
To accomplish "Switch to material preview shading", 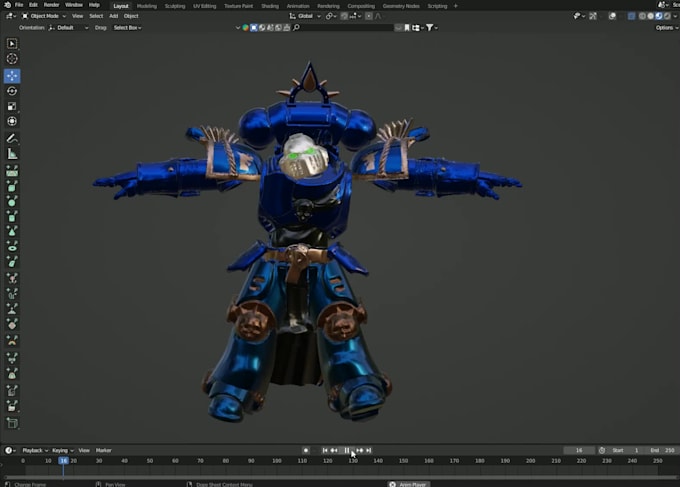I will [659, 16].
